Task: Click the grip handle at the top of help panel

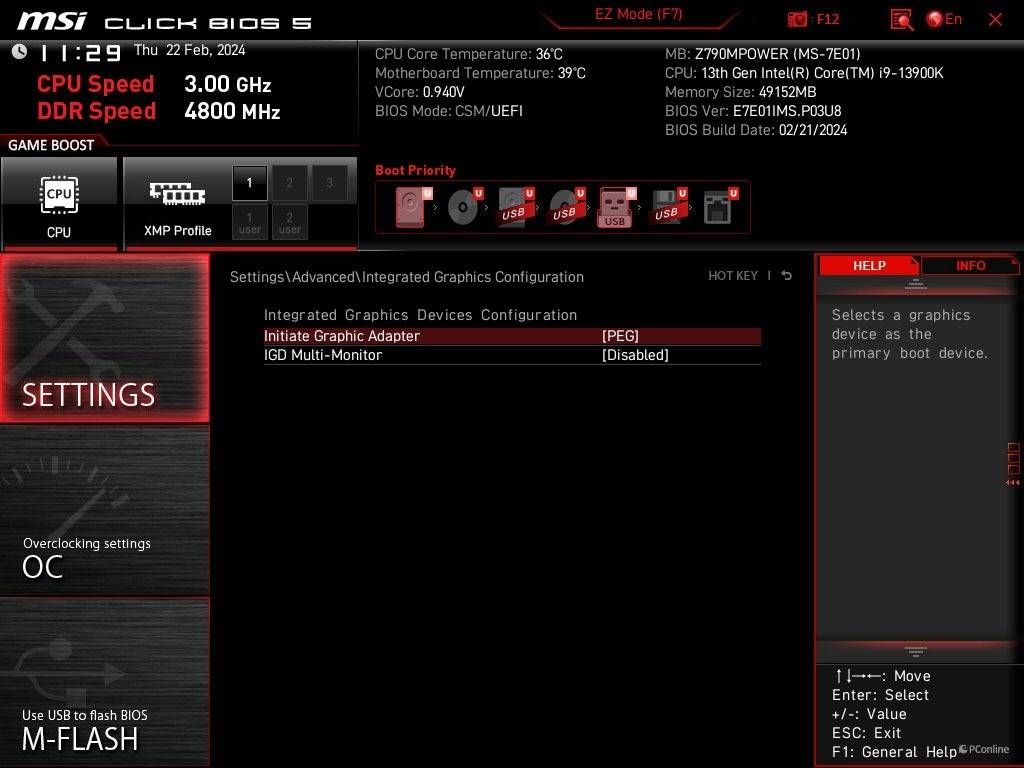Action: coord(916,284)
